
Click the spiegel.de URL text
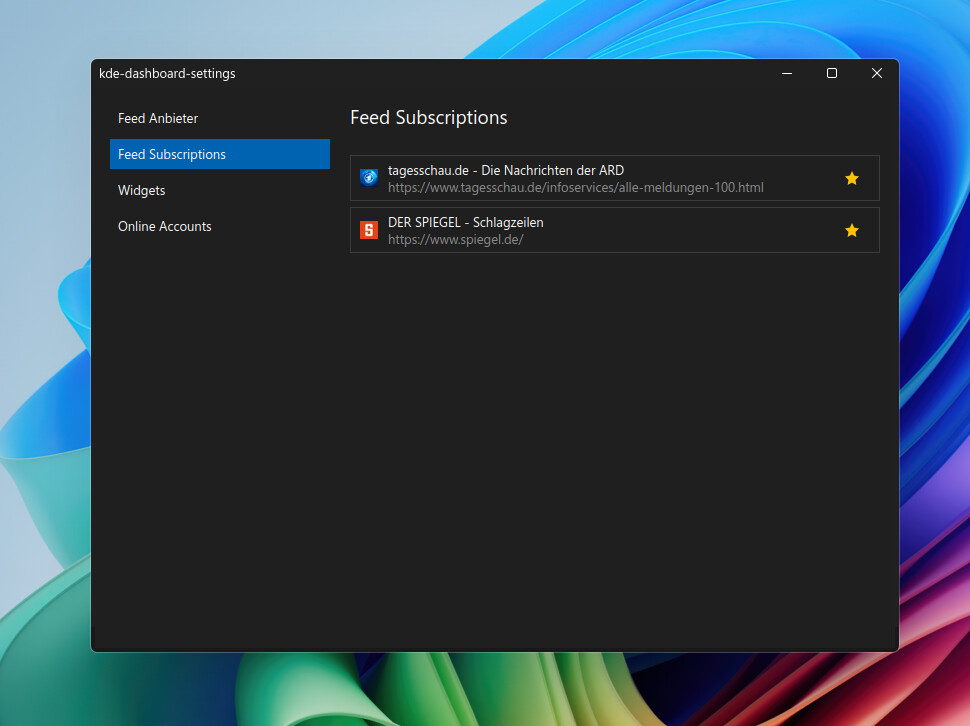coord(455,239)
